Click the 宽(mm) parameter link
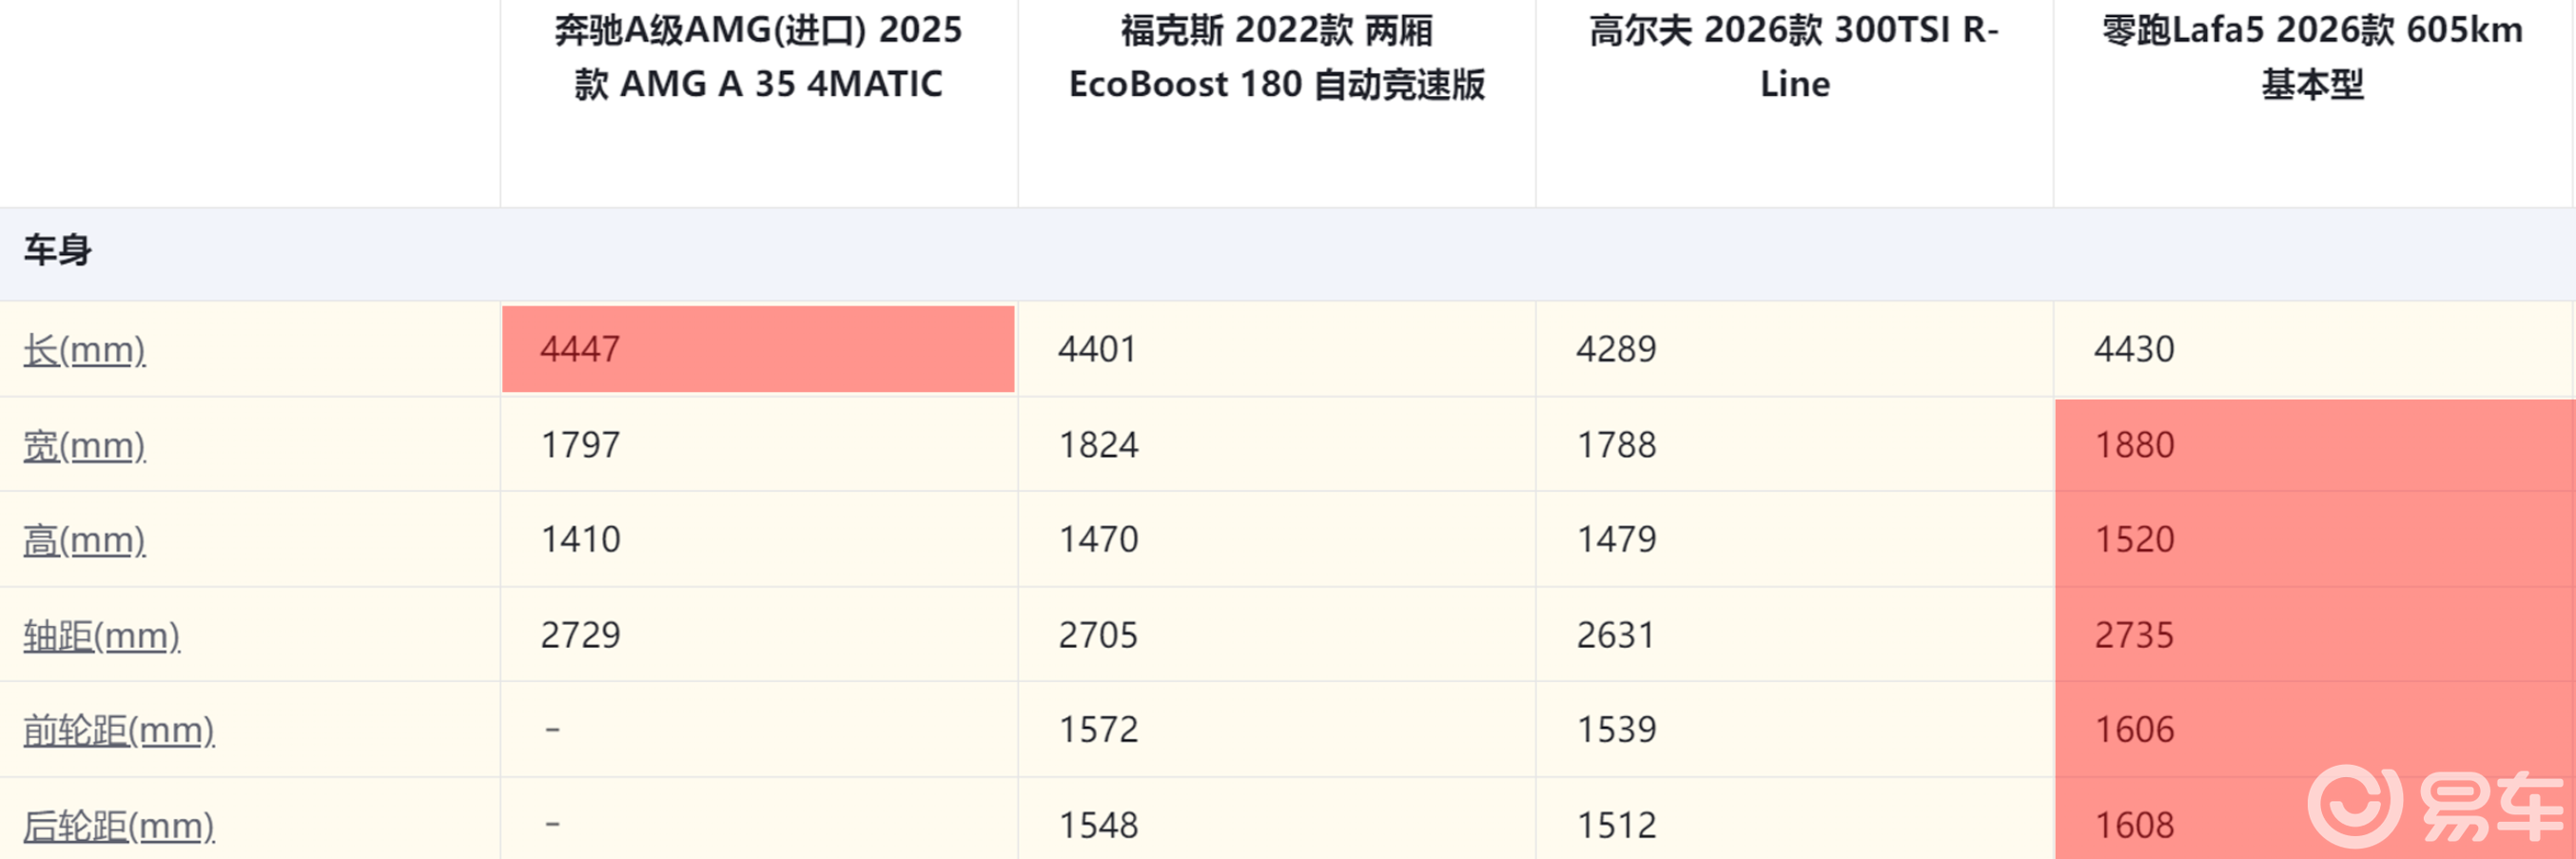 pyautogui.click(x=84, y=445)
